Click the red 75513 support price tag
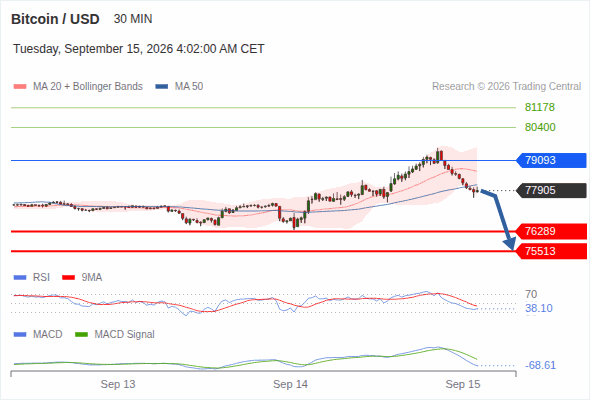Screen dimensions: 590x400 pos(551,251)
